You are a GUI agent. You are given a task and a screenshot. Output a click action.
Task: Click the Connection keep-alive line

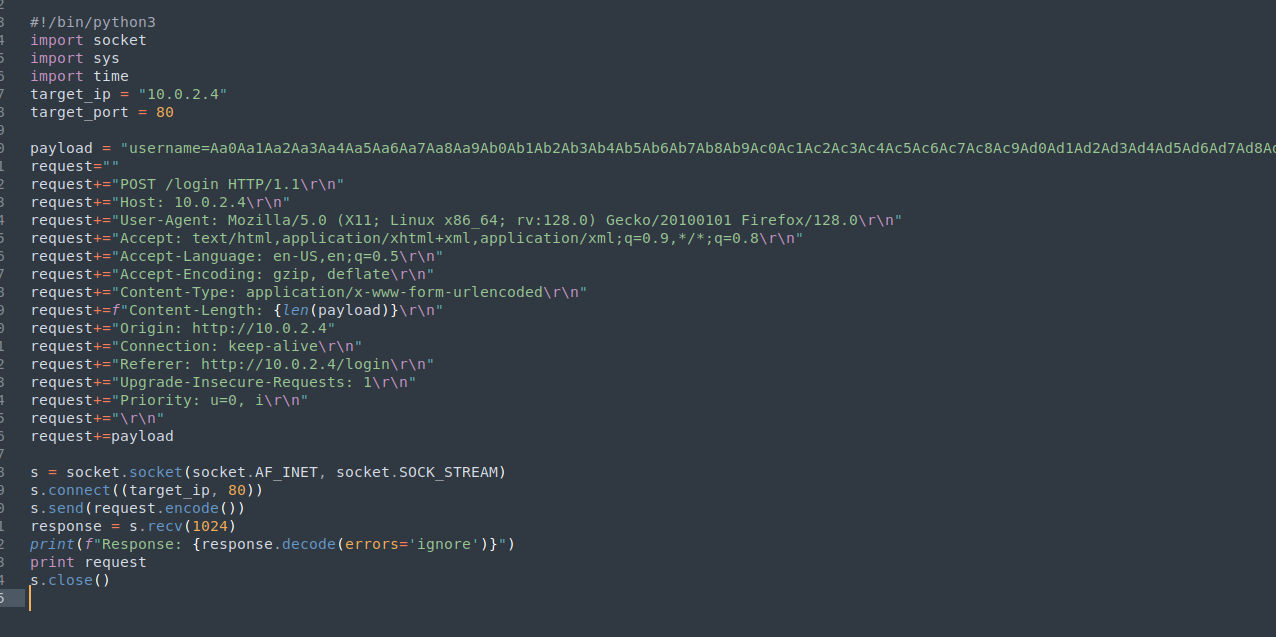tap(196, 346)
